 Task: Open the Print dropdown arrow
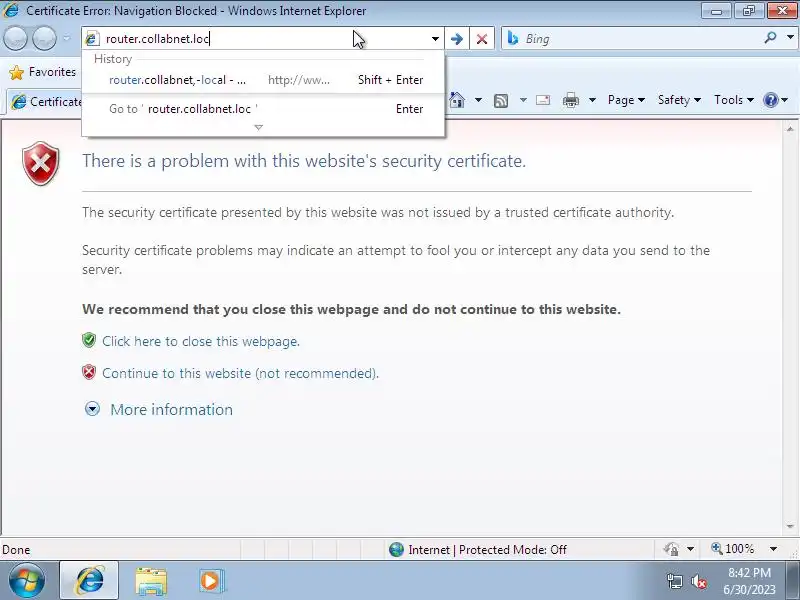tap(592, 100)
